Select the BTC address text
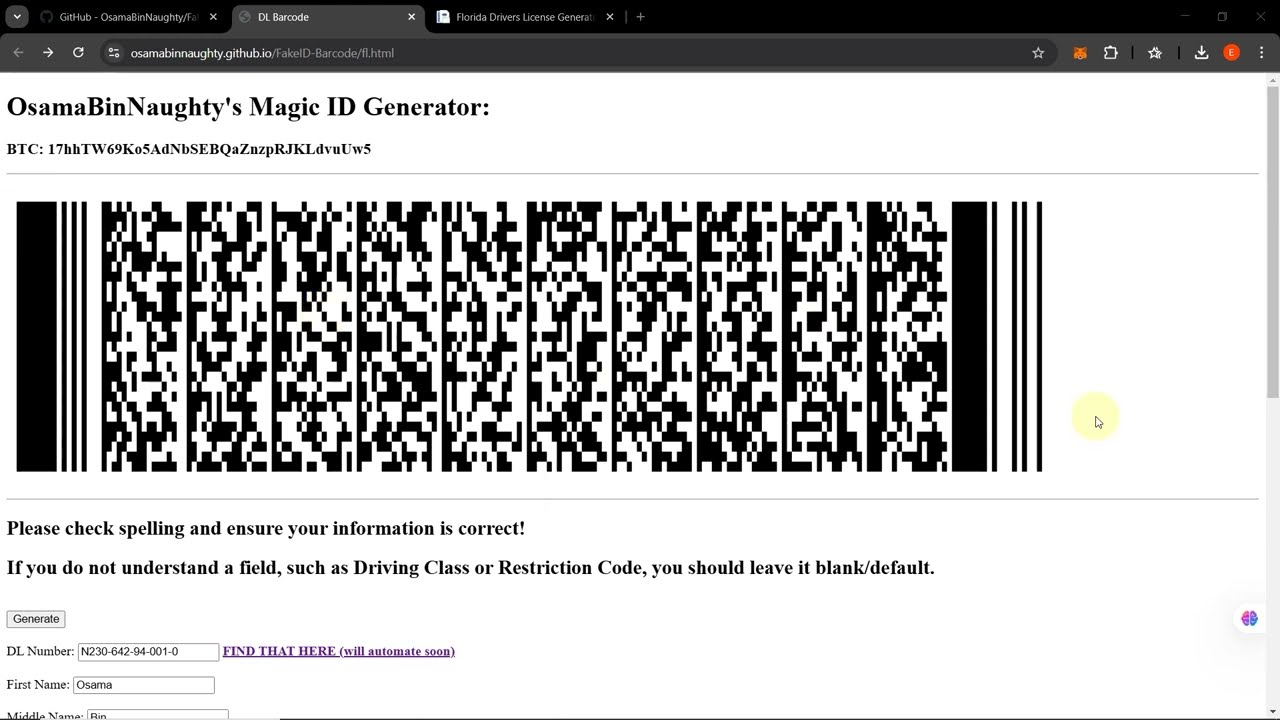This screenshot has width=1280, height=720. pos(209,149)
